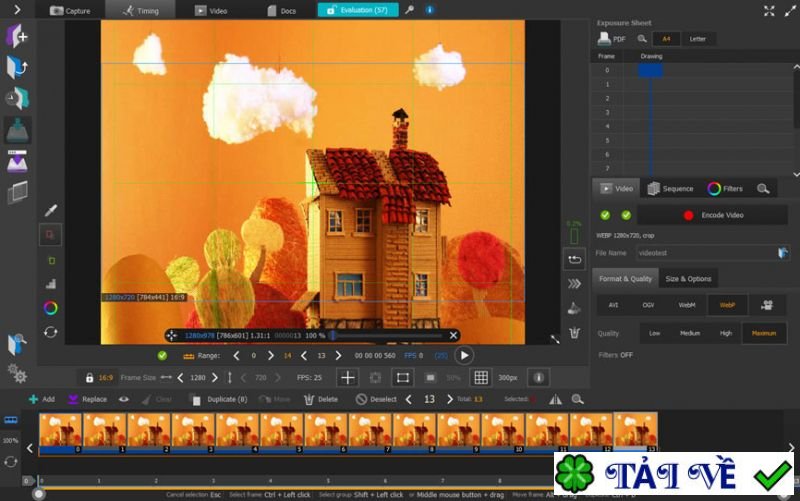Viewport: 800px width, 501px height.
Task: Click the crosshair overlay icon
Action: coord(347,378)
